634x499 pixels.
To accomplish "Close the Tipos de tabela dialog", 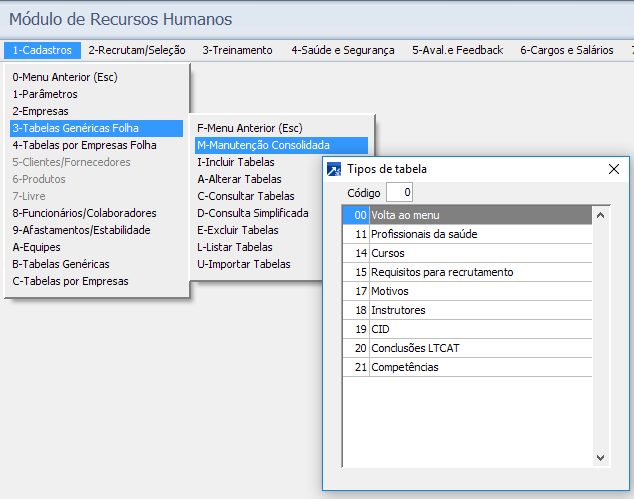I will coord(614,169).
